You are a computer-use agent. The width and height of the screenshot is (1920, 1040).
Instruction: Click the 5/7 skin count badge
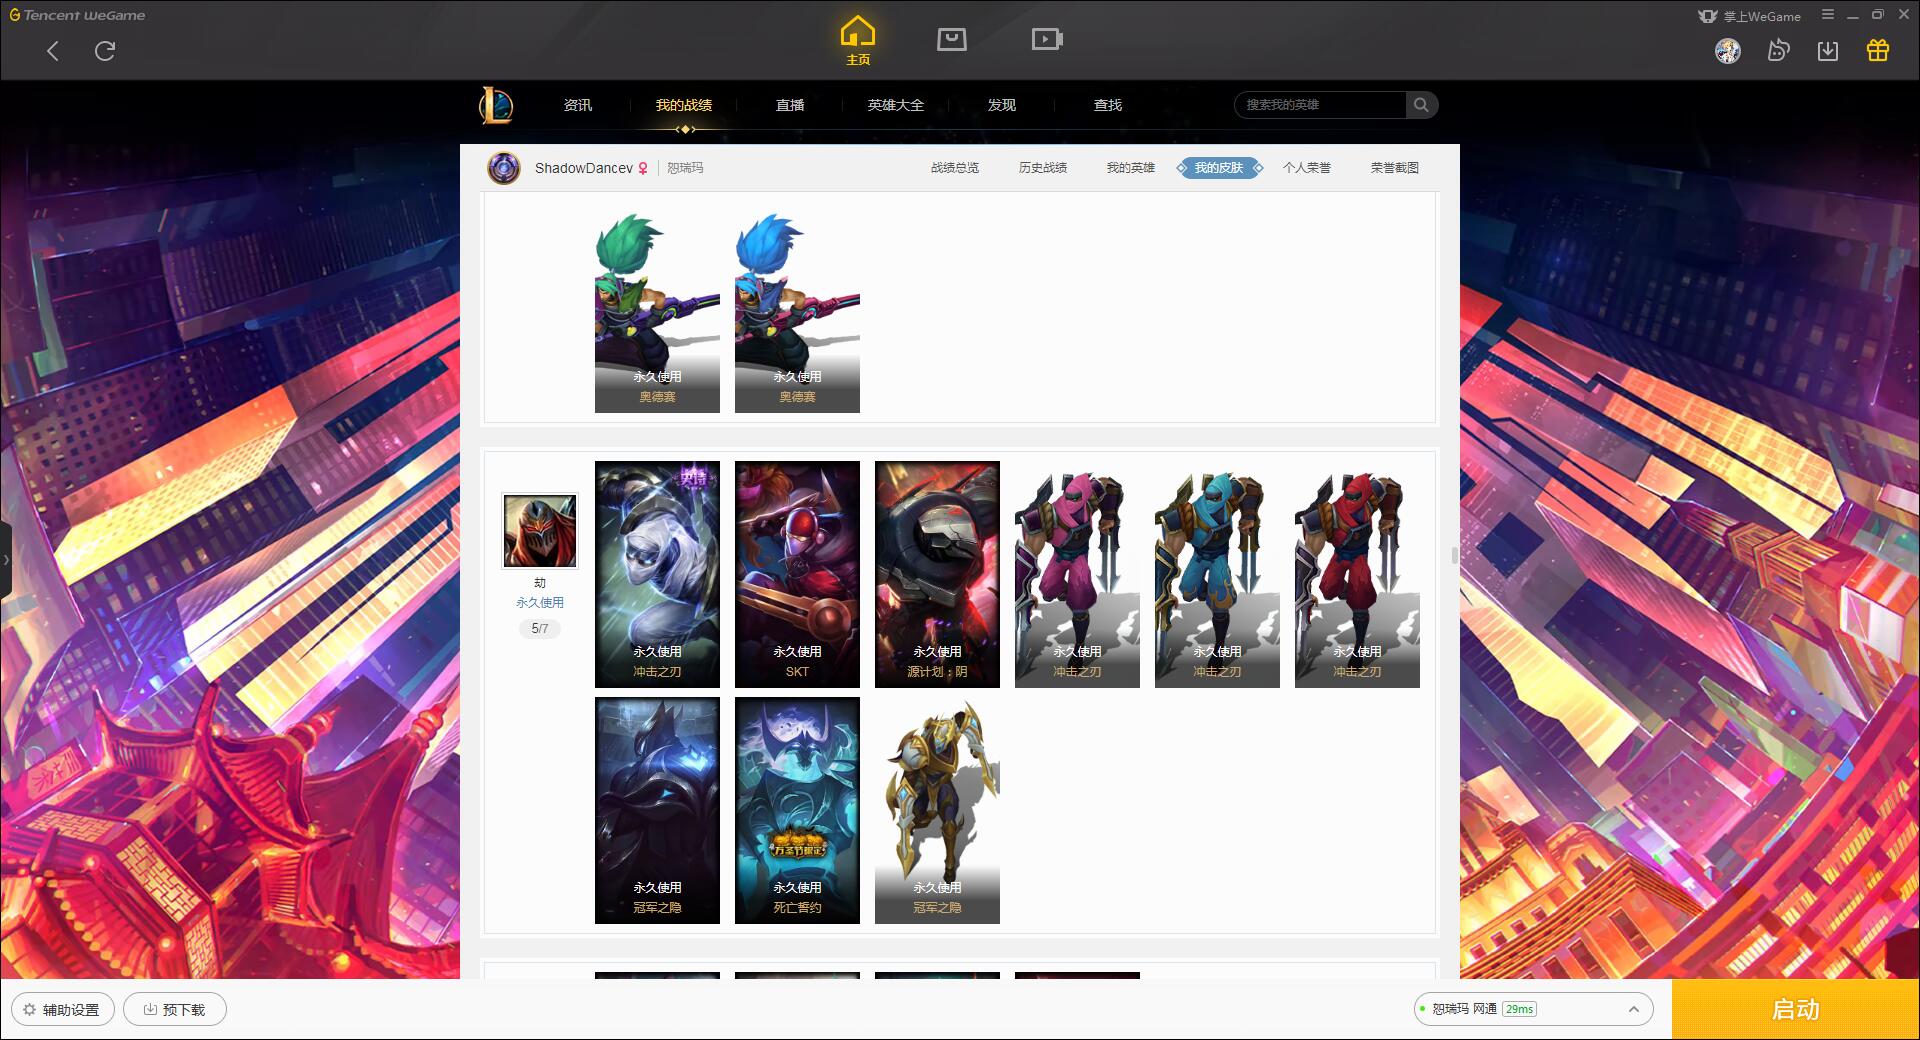tap(540, 629)
